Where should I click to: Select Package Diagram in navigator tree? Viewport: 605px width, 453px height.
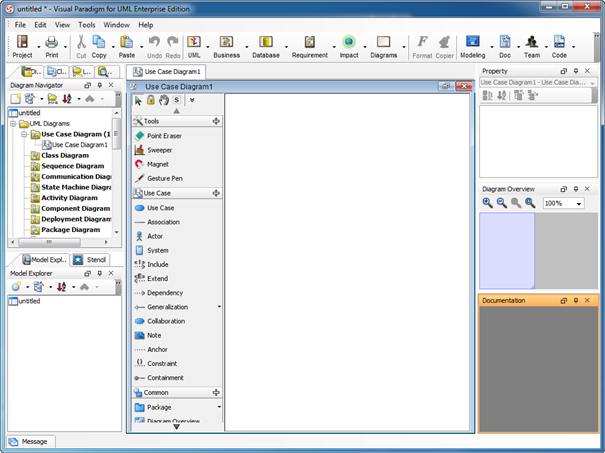pos(71,230)
